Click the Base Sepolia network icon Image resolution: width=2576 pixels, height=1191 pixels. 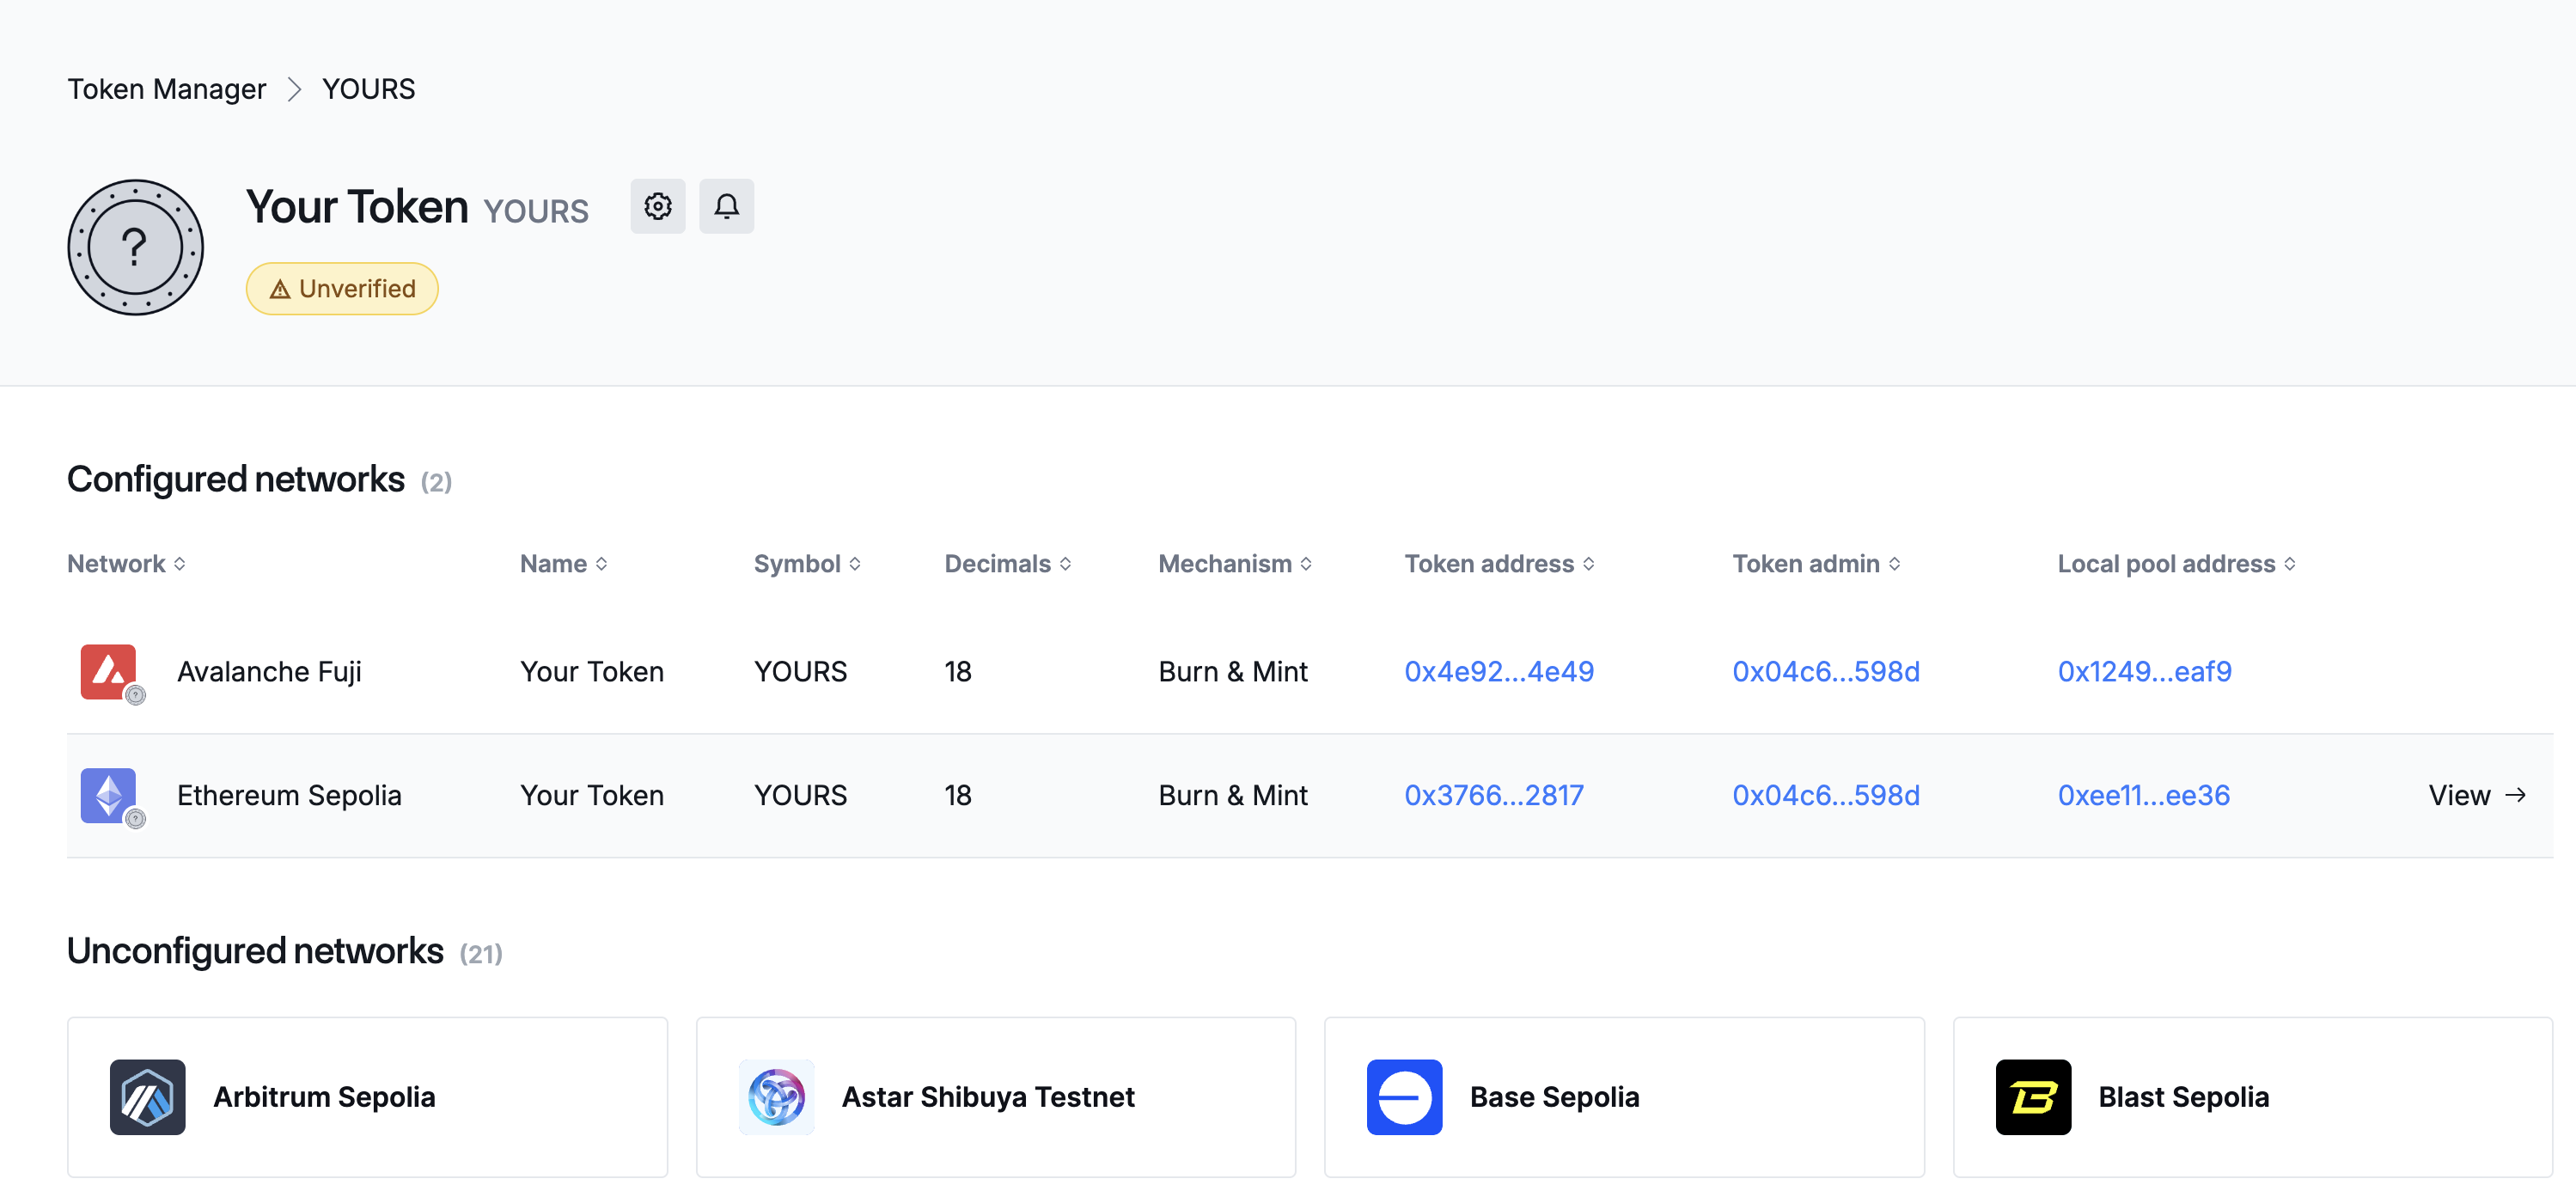coord(1404,1097)
